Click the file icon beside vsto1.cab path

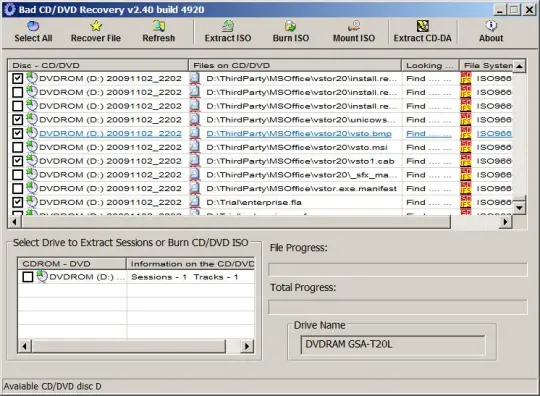click(x=195, y=161)
